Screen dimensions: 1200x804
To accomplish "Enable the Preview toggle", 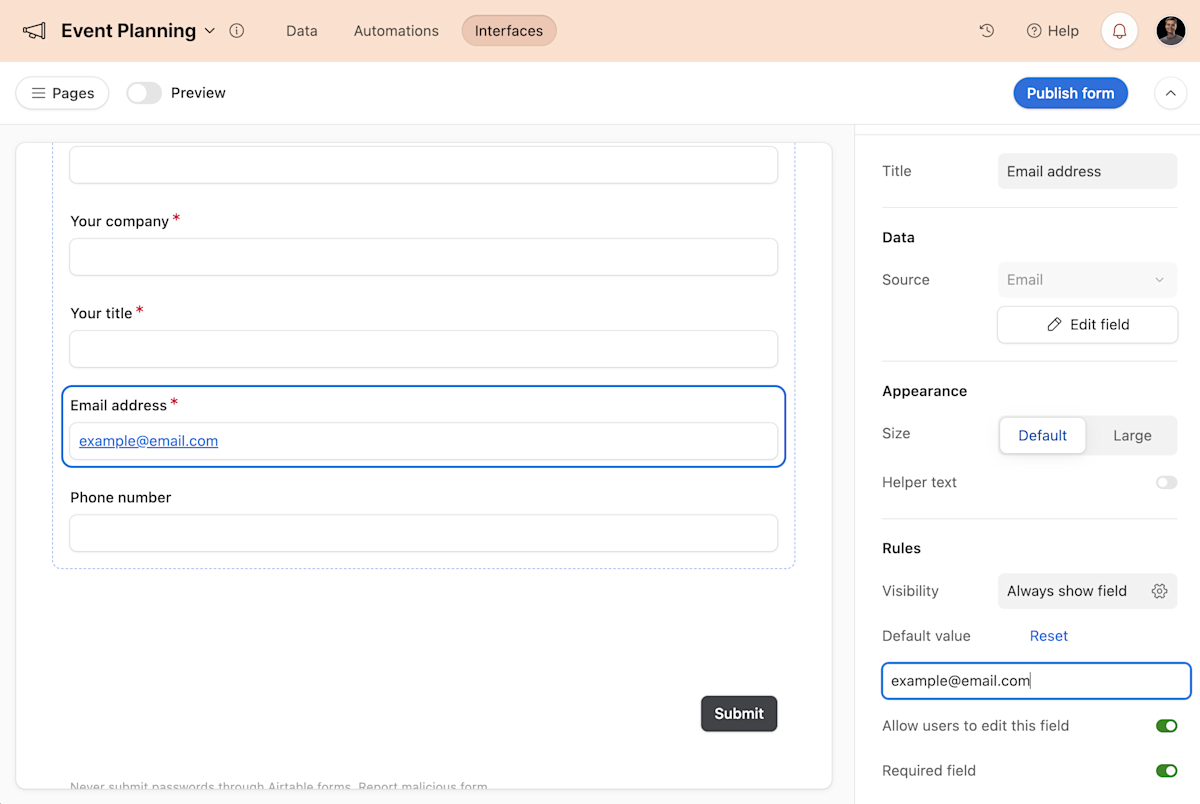I will pos(144,92).
